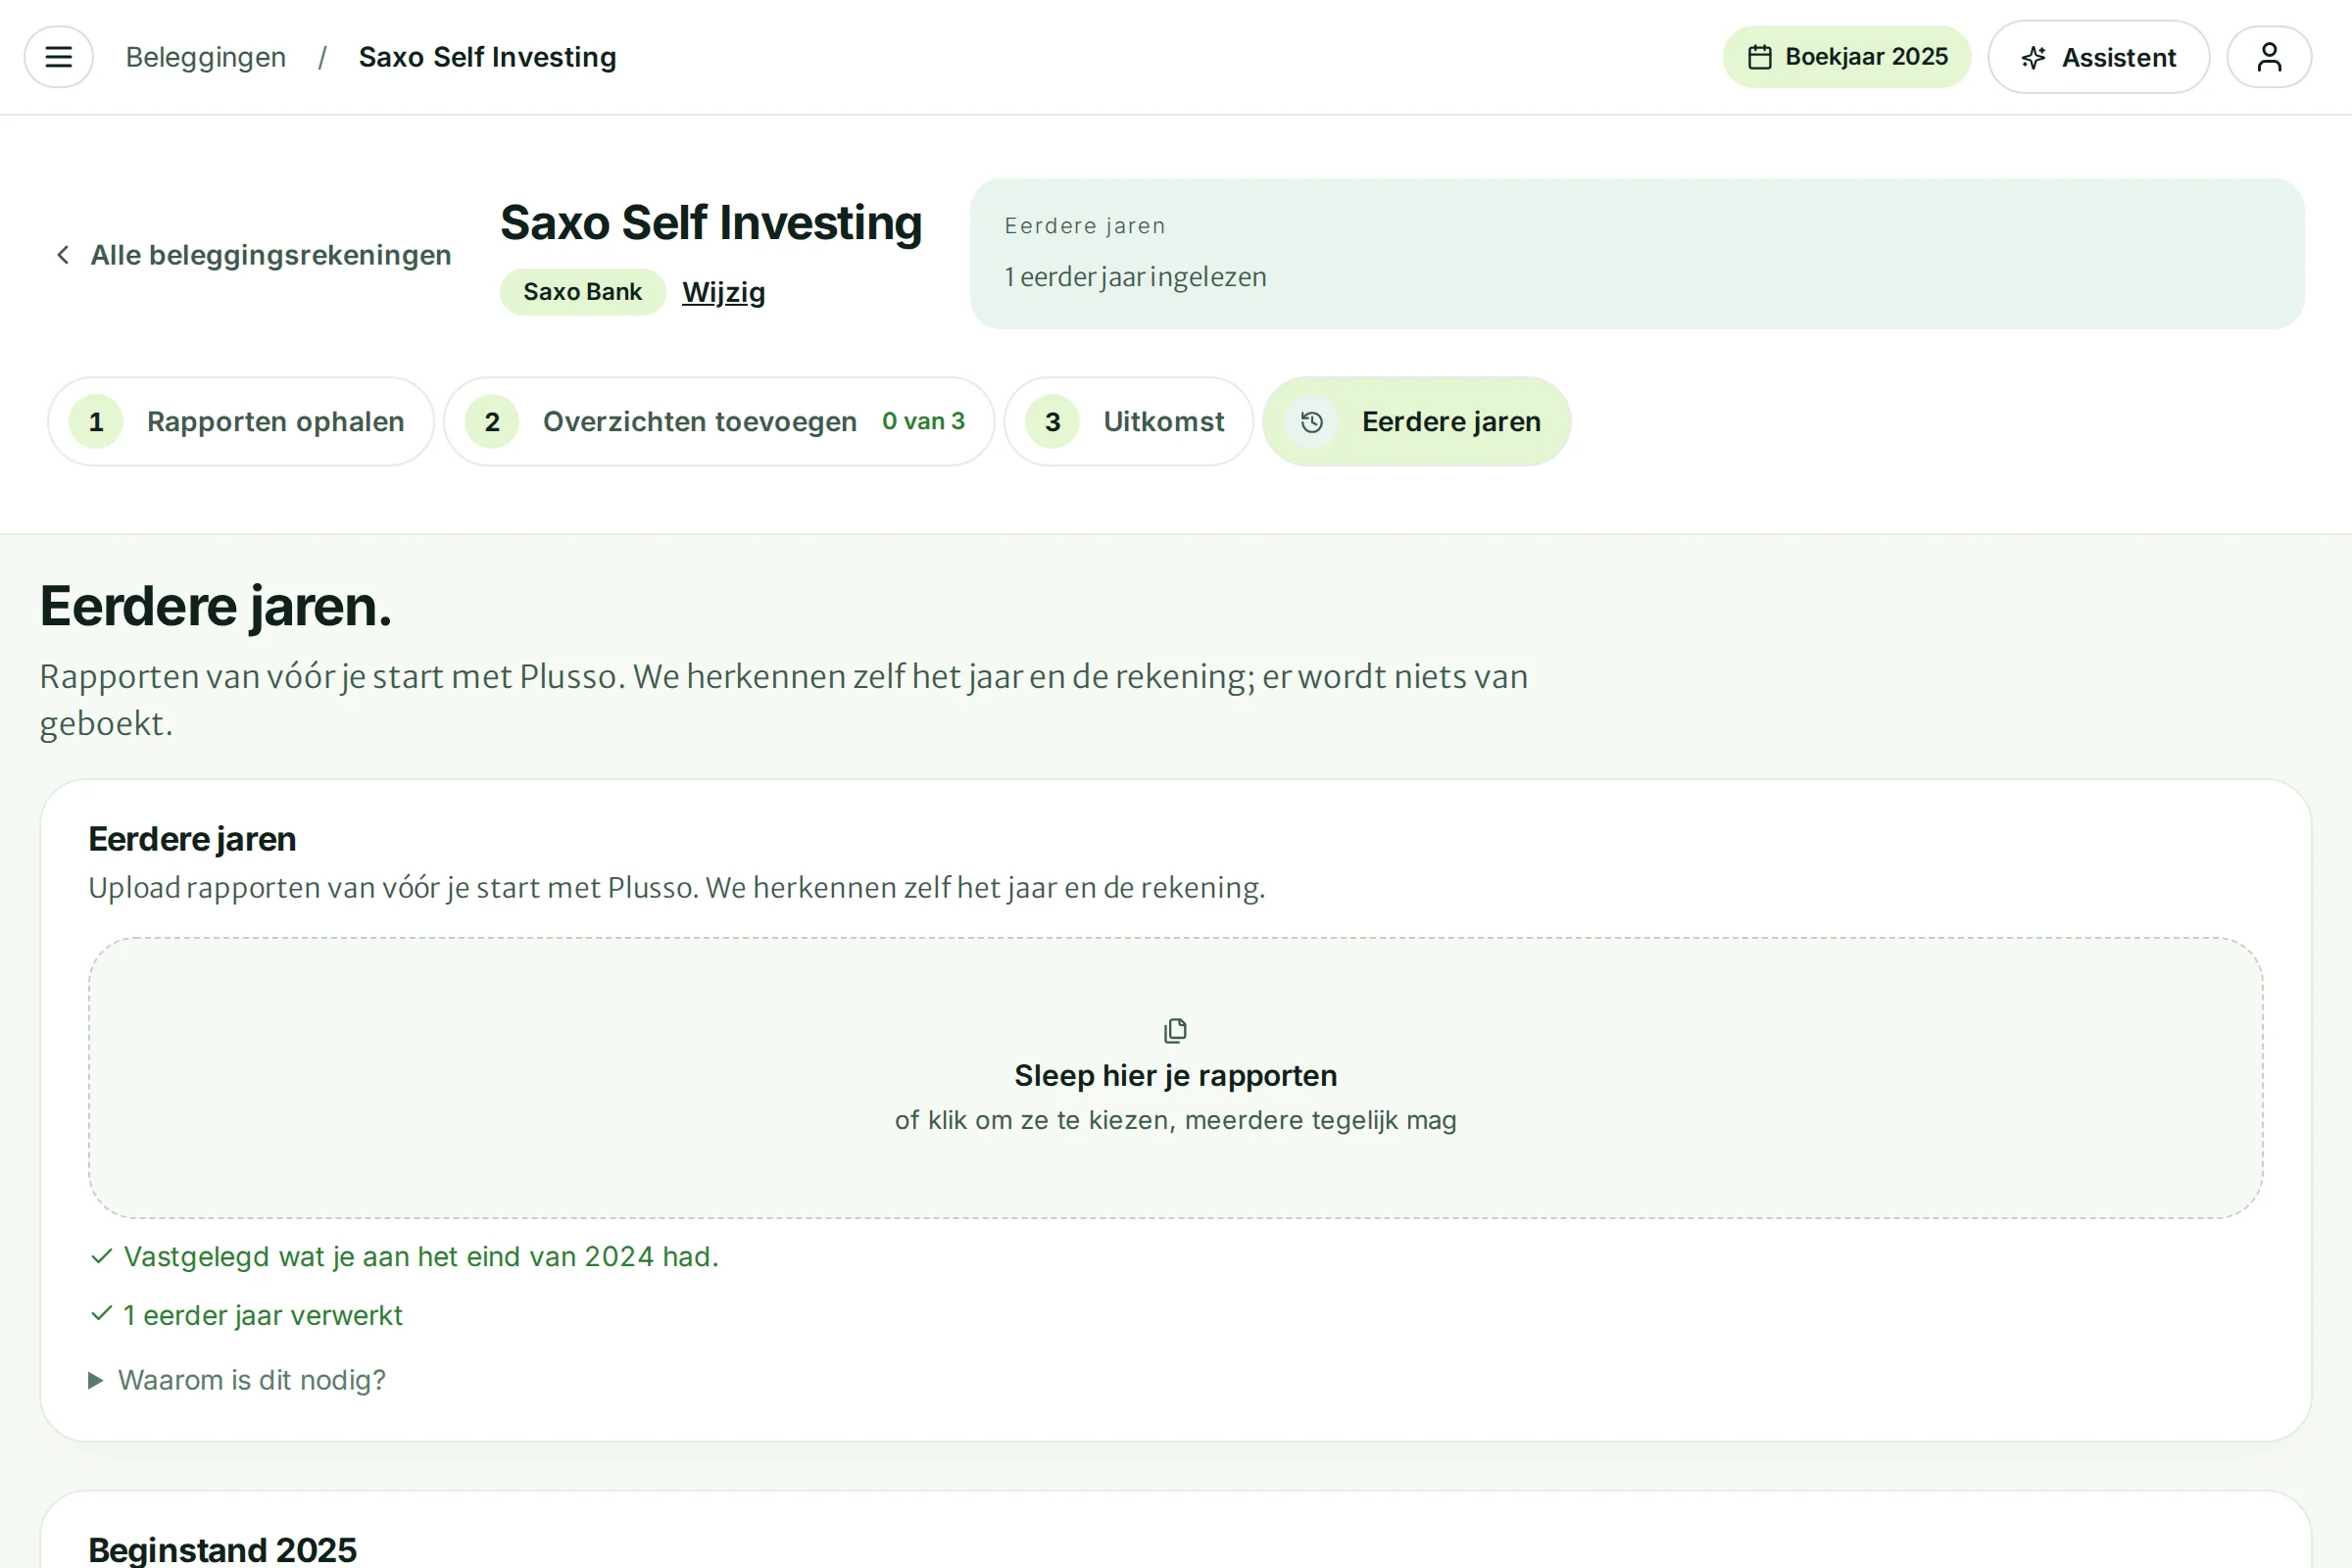Click the 'Beginstand 2025' heading
This screenshot has height=1568, width=2352.
(222, 1549)
